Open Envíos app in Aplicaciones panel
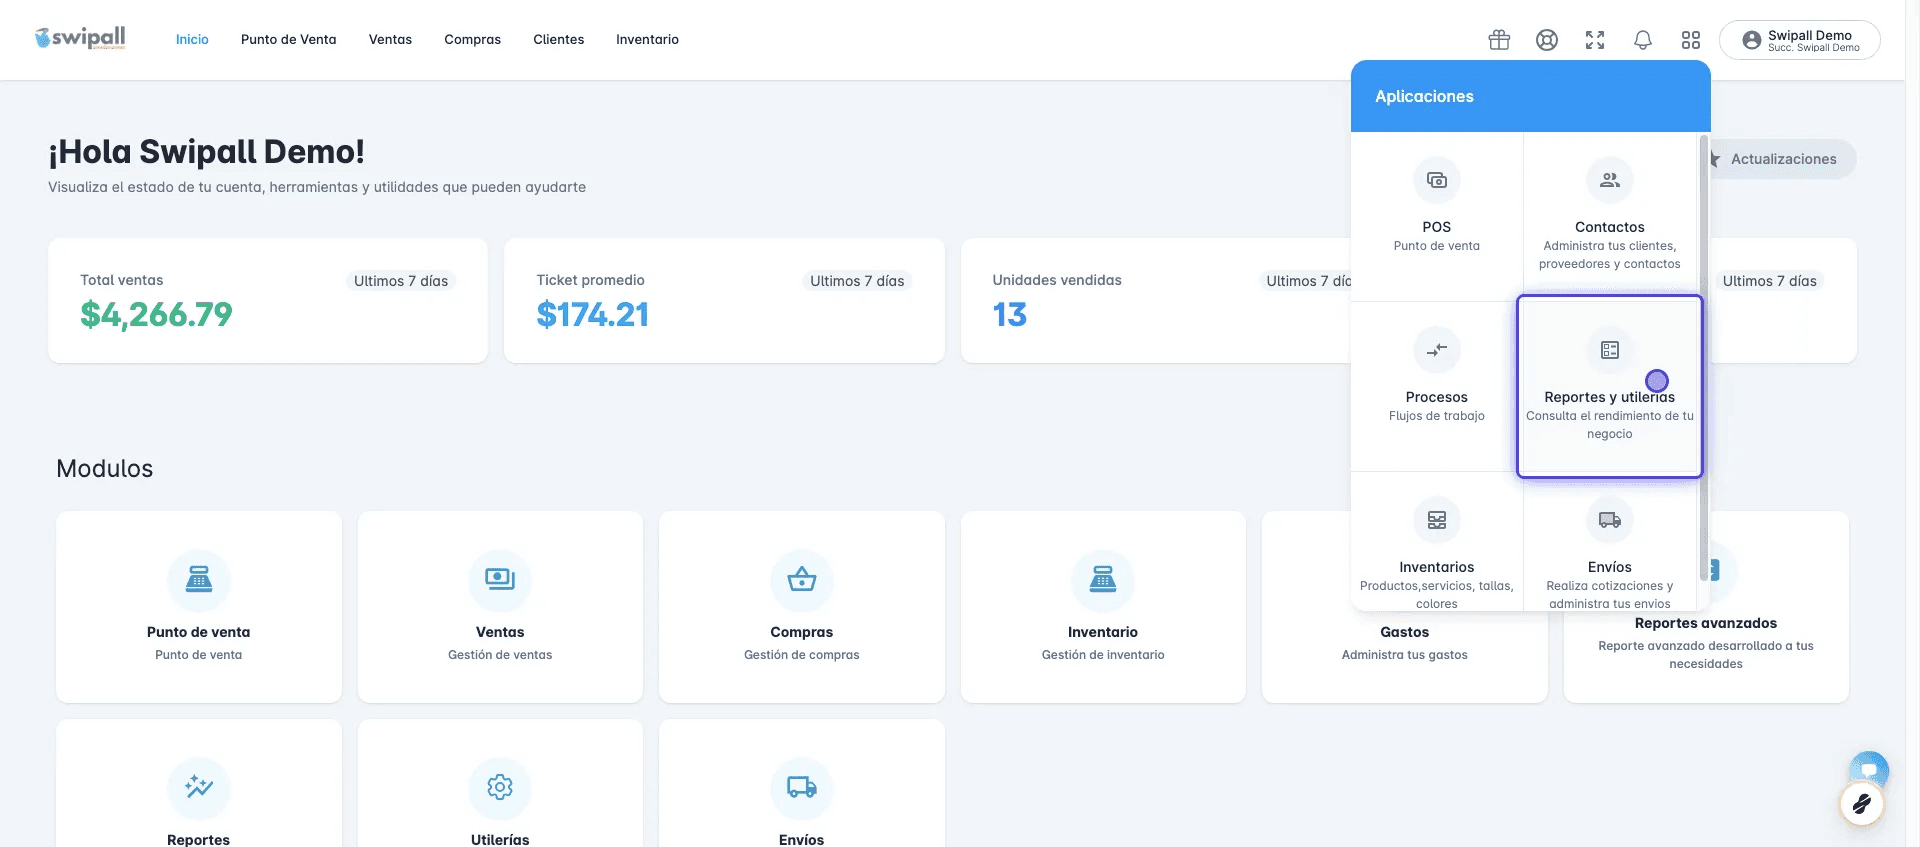The width and height of the screenshot is (1920, 847). click(1610, 541)
